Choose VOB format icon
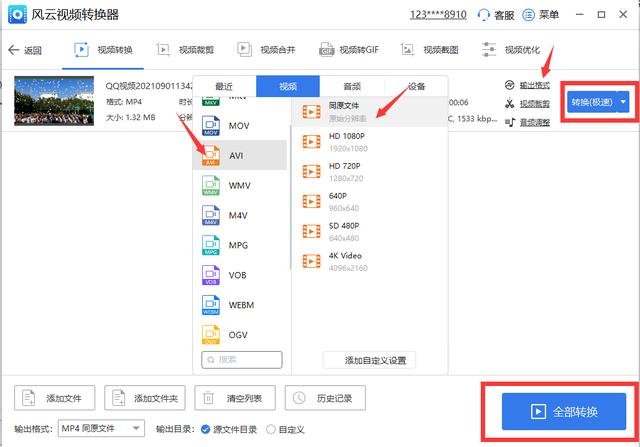The height and width of the screenshot is (447, 640). [211, 275]
